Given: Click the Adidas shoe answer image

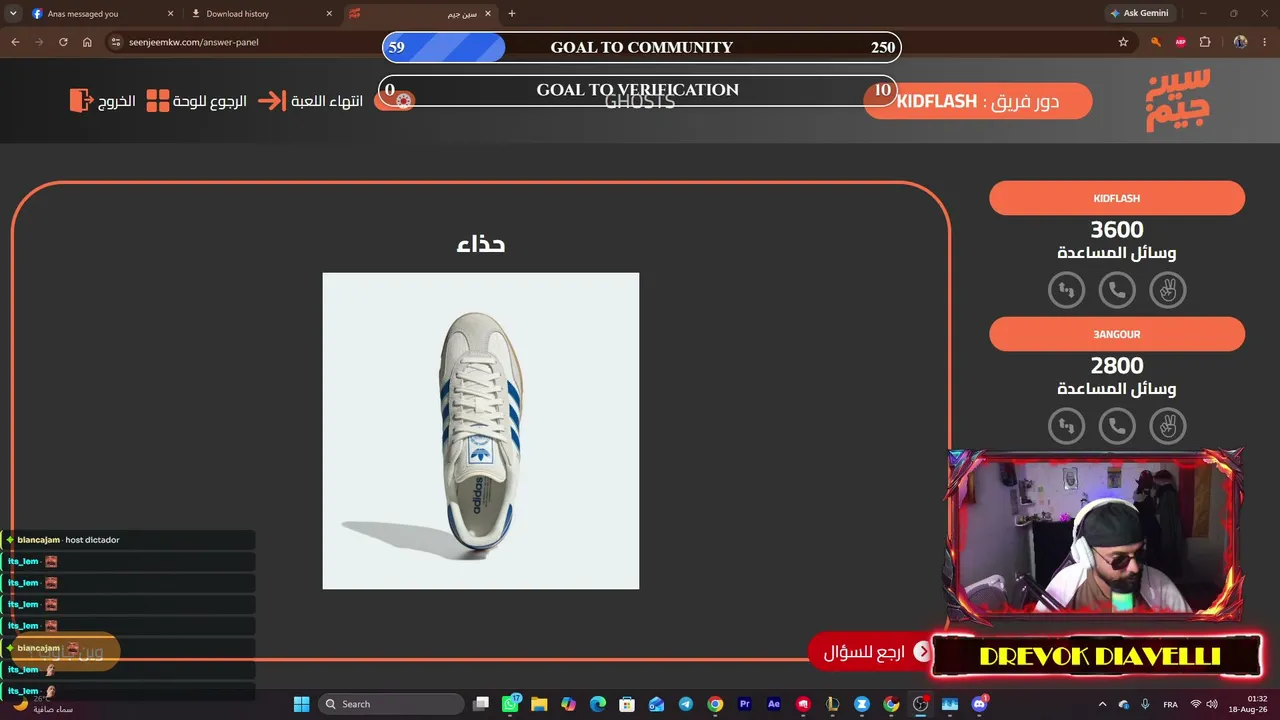Looking at the screenshot, I should pos(481,431).
